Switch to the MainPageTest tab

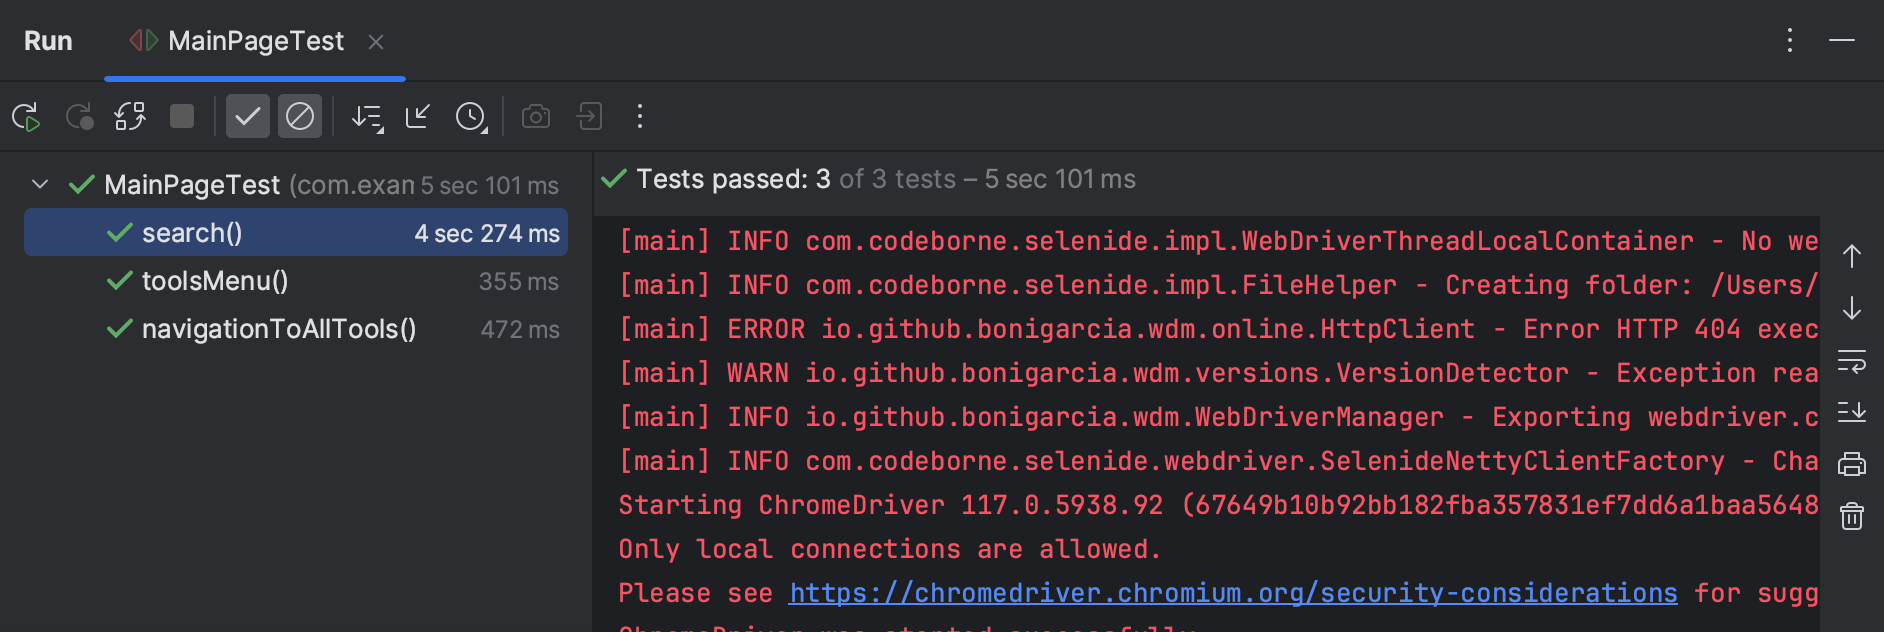coord(255,41)
